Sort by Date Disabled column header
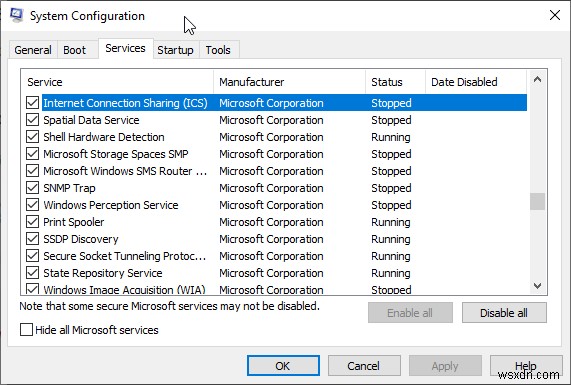Screen dimensions: 571x385 476,82
